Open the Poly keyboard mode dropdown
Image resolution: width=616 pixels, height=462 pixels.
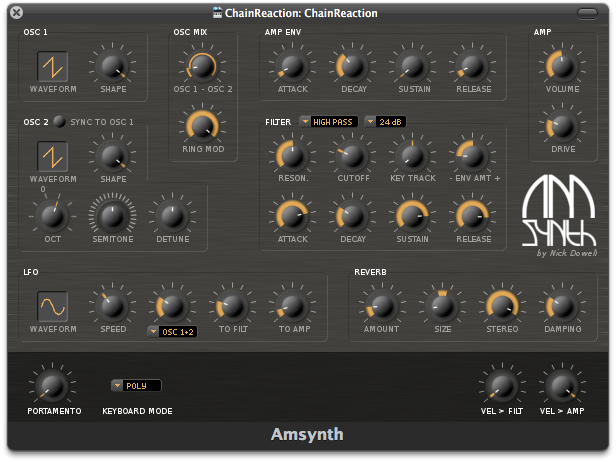click(136, 385)
